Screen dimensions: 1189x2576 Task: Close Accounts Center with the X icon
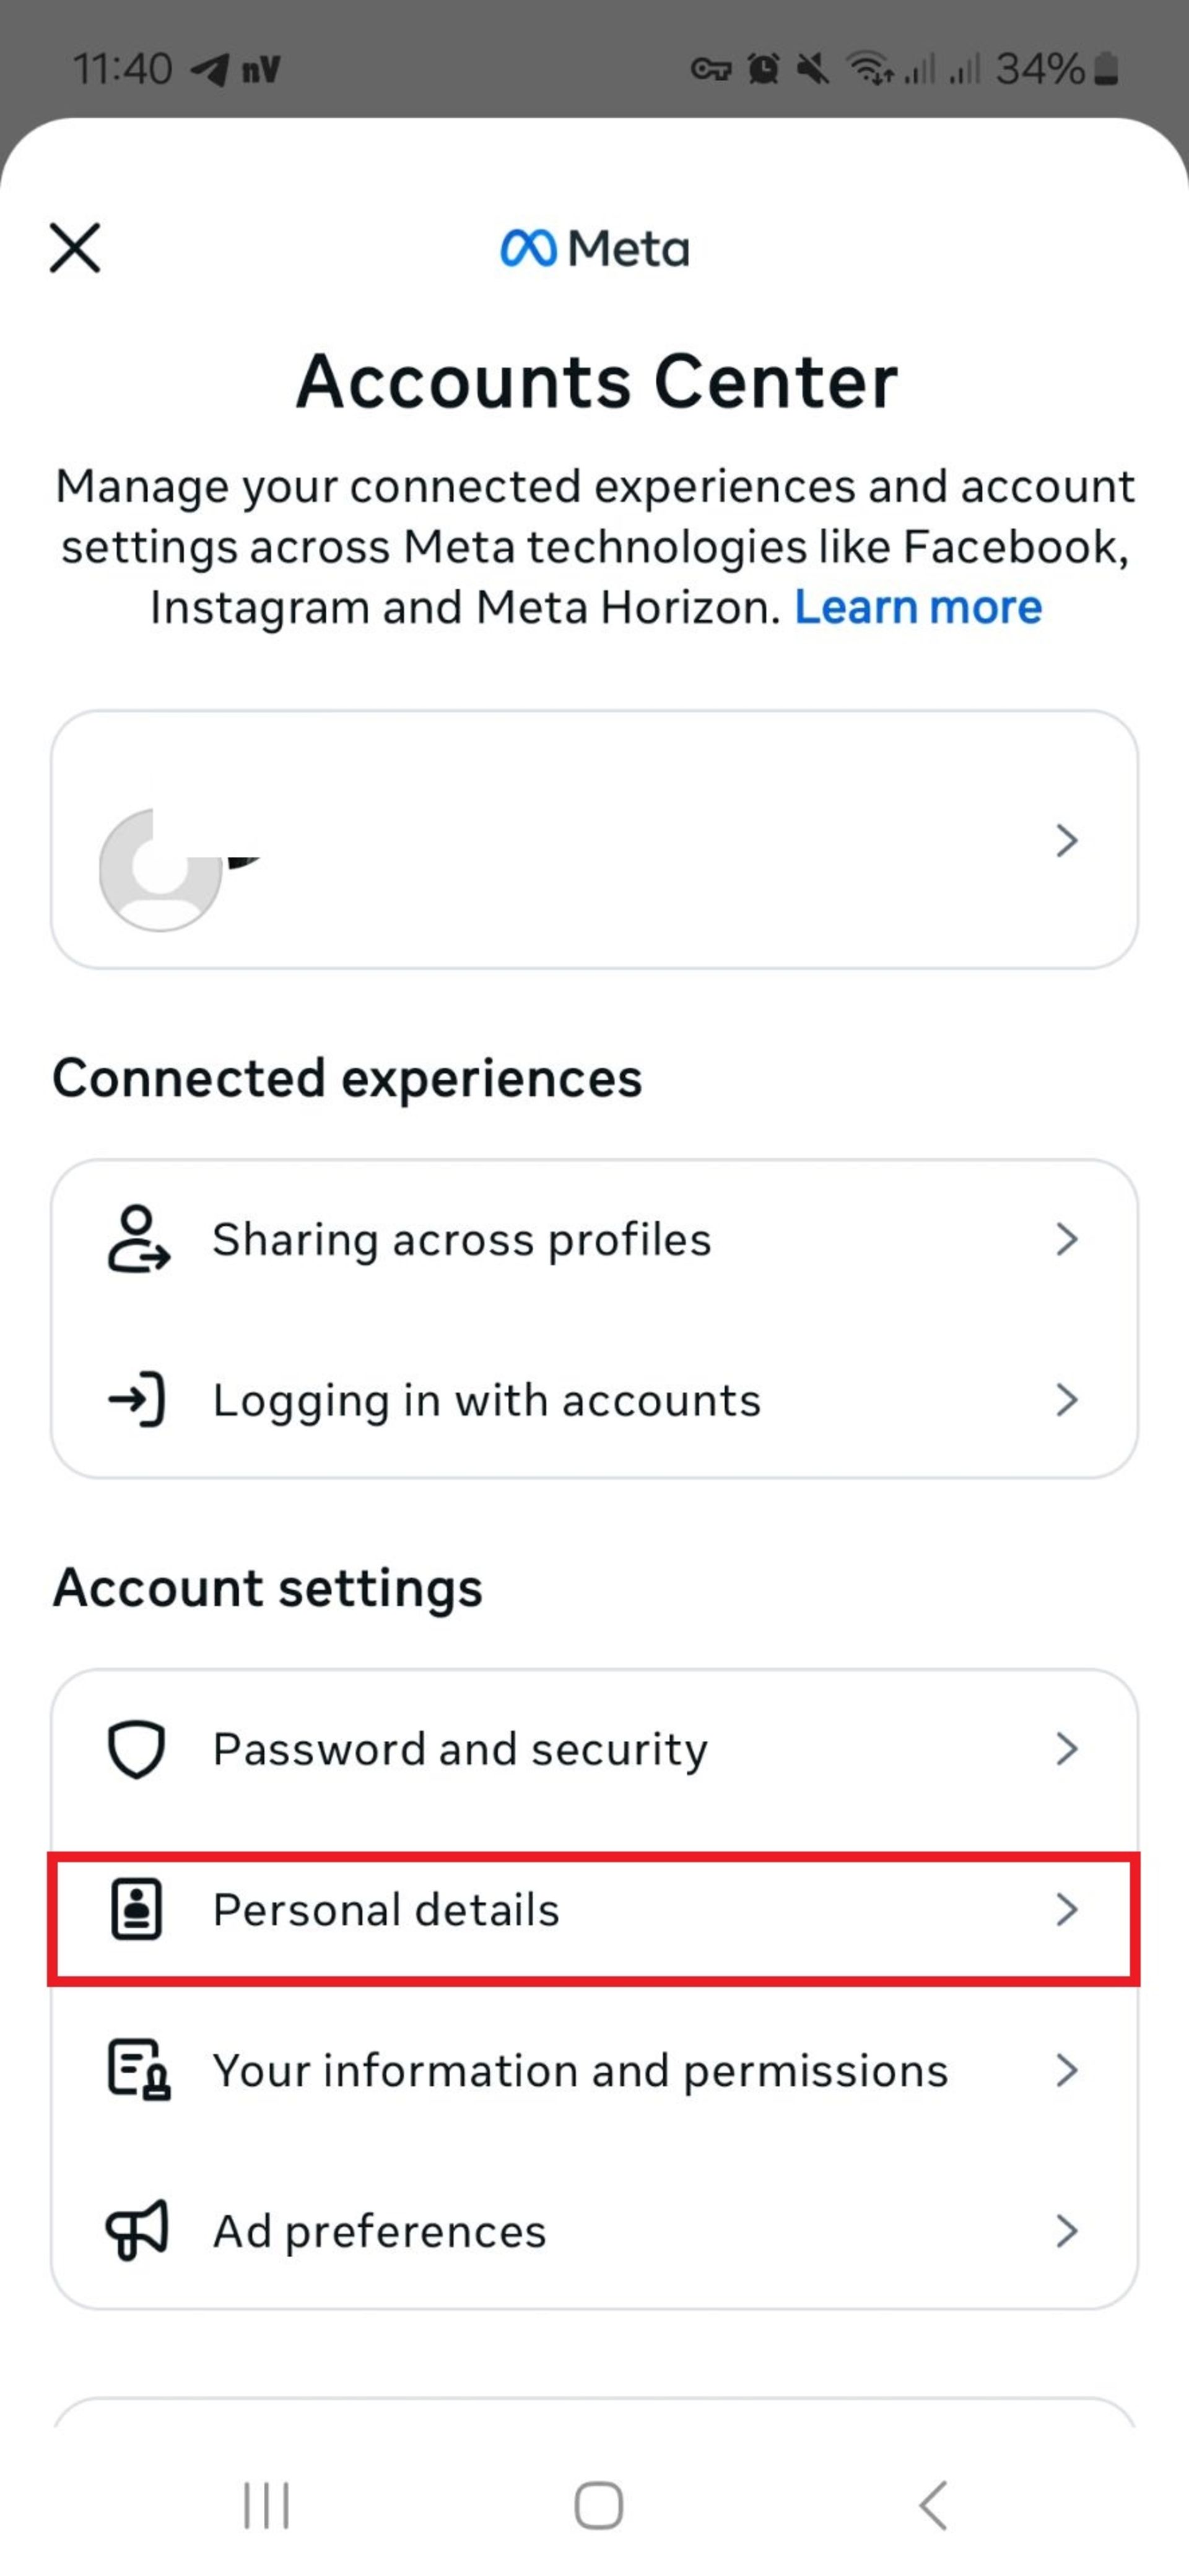(75, 248)
